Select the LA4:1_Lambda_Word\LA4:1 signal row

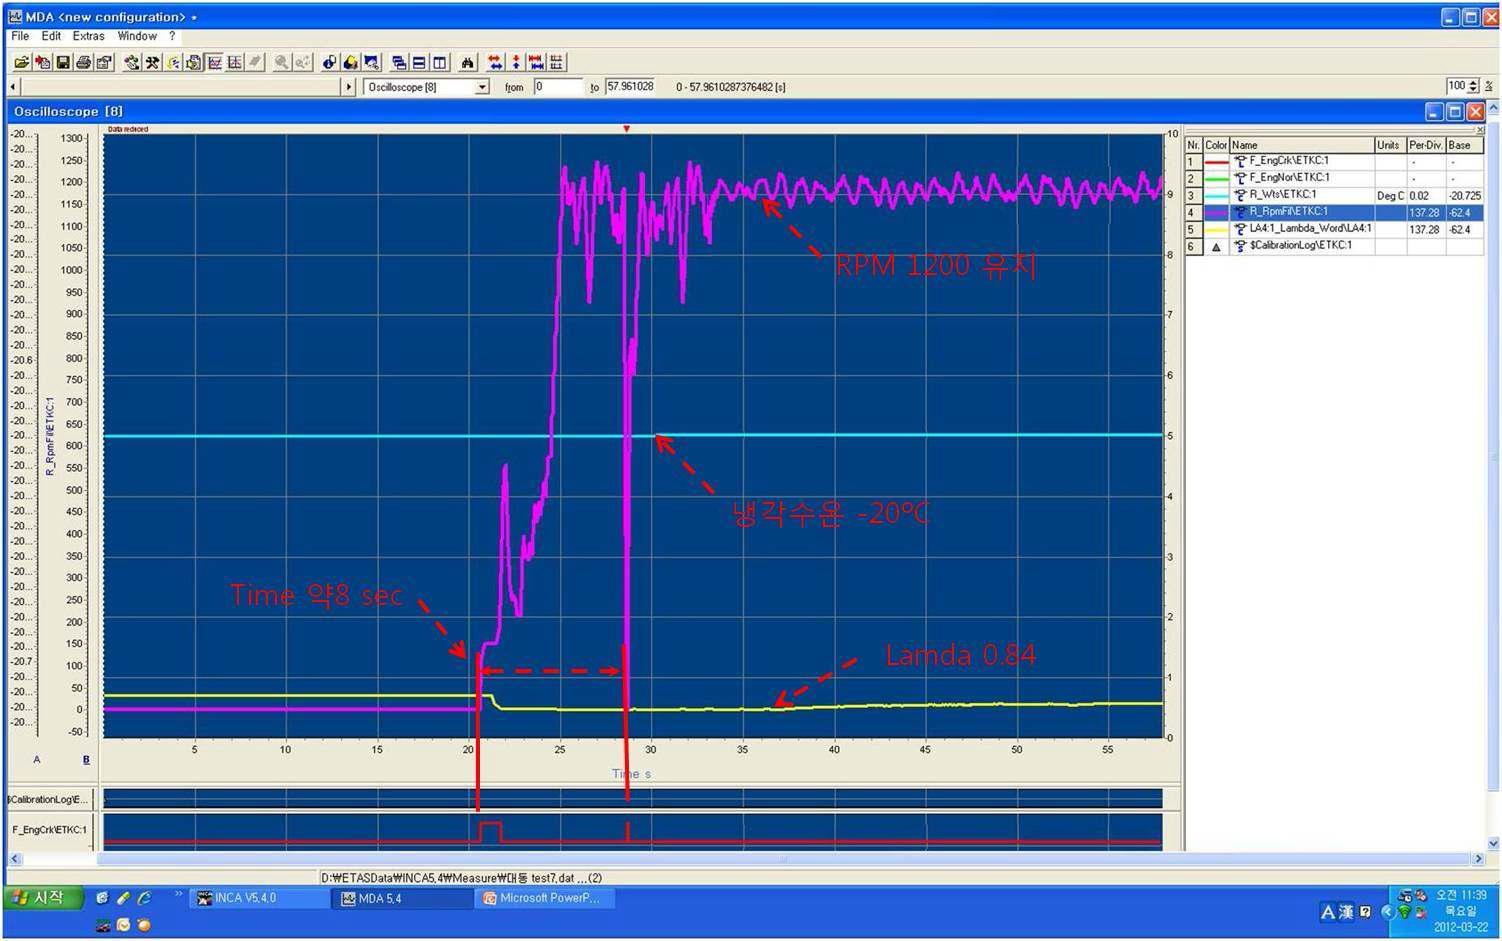tap(1334, 229)
